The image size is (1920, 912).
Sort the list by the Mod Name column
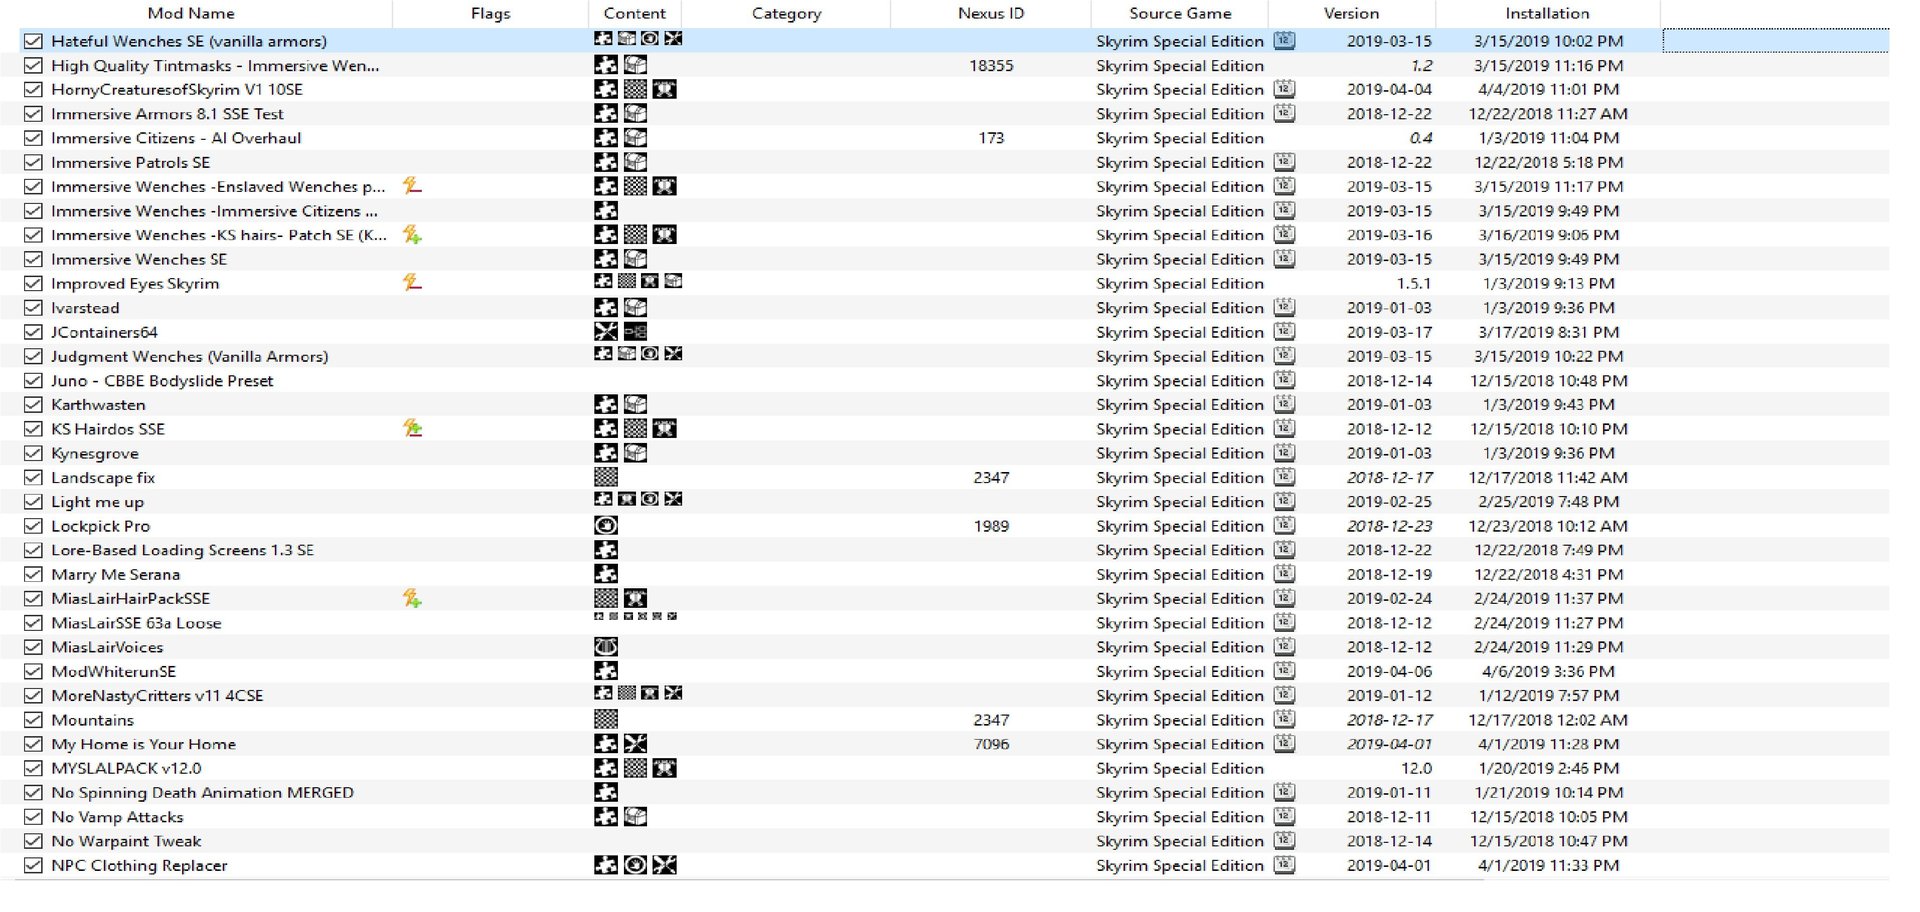(191, 13)
